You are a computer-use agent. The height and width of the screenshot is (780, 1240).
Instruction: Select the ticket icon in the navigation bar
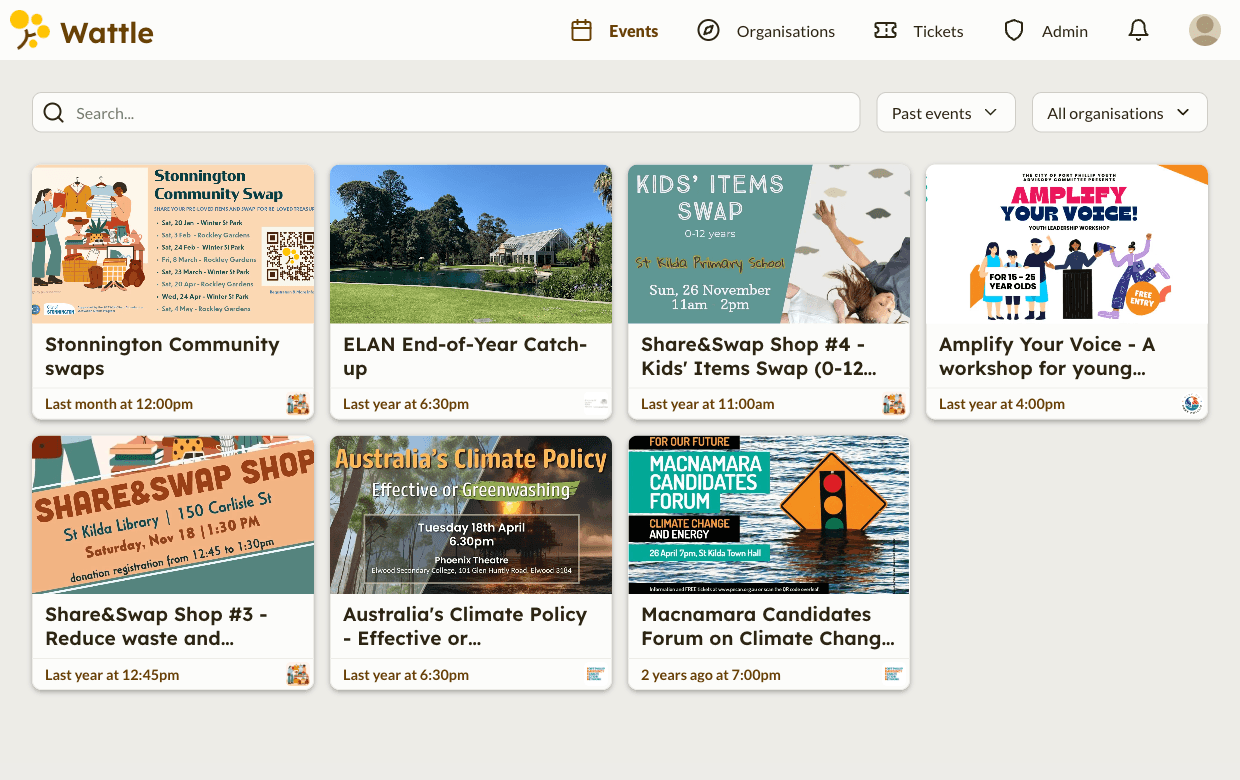pos(885,31)
